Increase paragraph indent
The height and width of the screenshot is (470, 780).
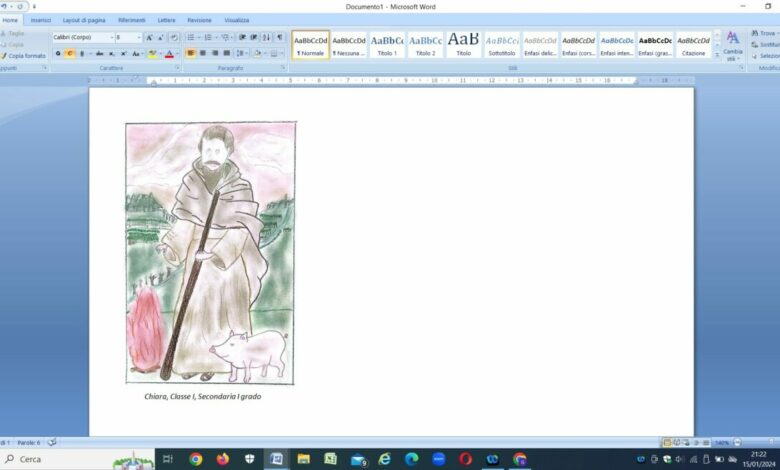click(254, 38)
